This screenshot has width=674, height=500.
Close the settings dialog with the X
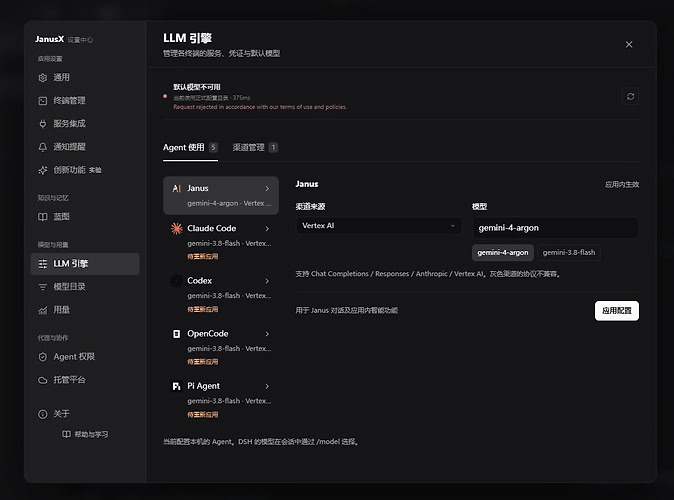629,45
